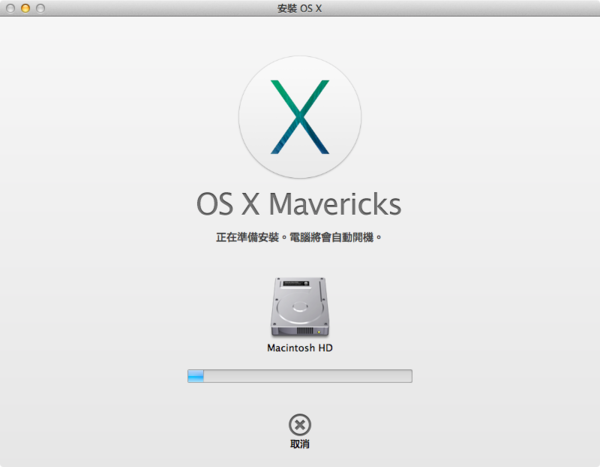Click the 取消 label under the cancel icon
The height and width of the screenshot is (467, 600).
click(x=300, y=444)
